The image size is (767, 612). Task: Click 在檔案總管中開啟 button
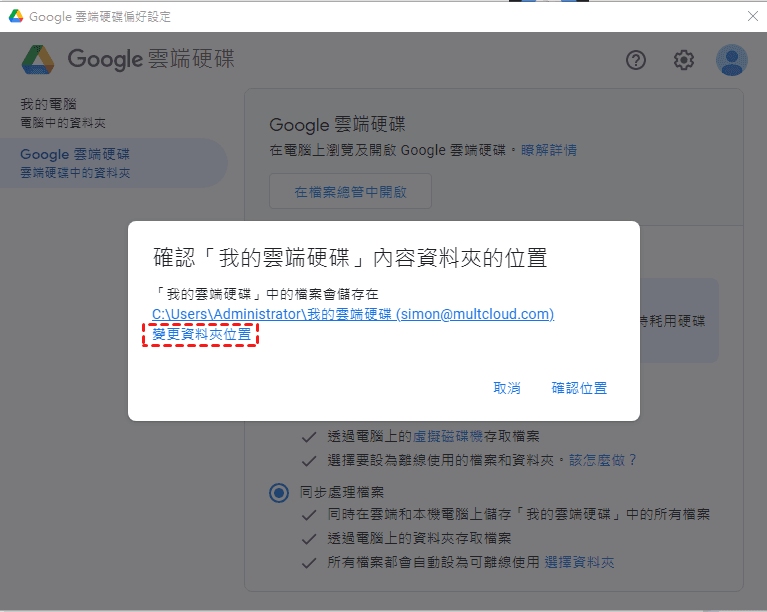coord(350,191)
